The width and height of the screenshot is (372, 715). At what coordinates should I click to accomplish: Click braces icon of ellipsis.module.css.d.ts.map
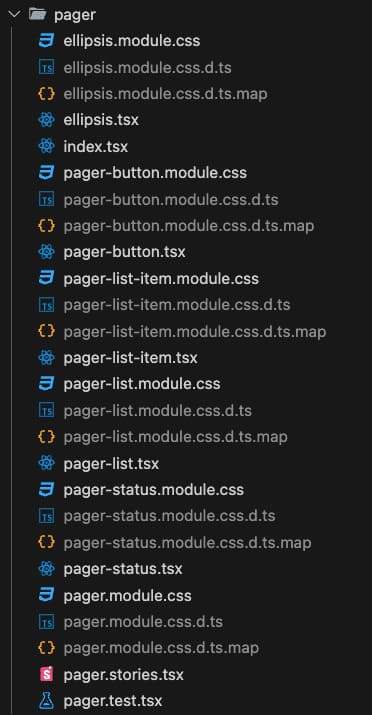point(46,94)
